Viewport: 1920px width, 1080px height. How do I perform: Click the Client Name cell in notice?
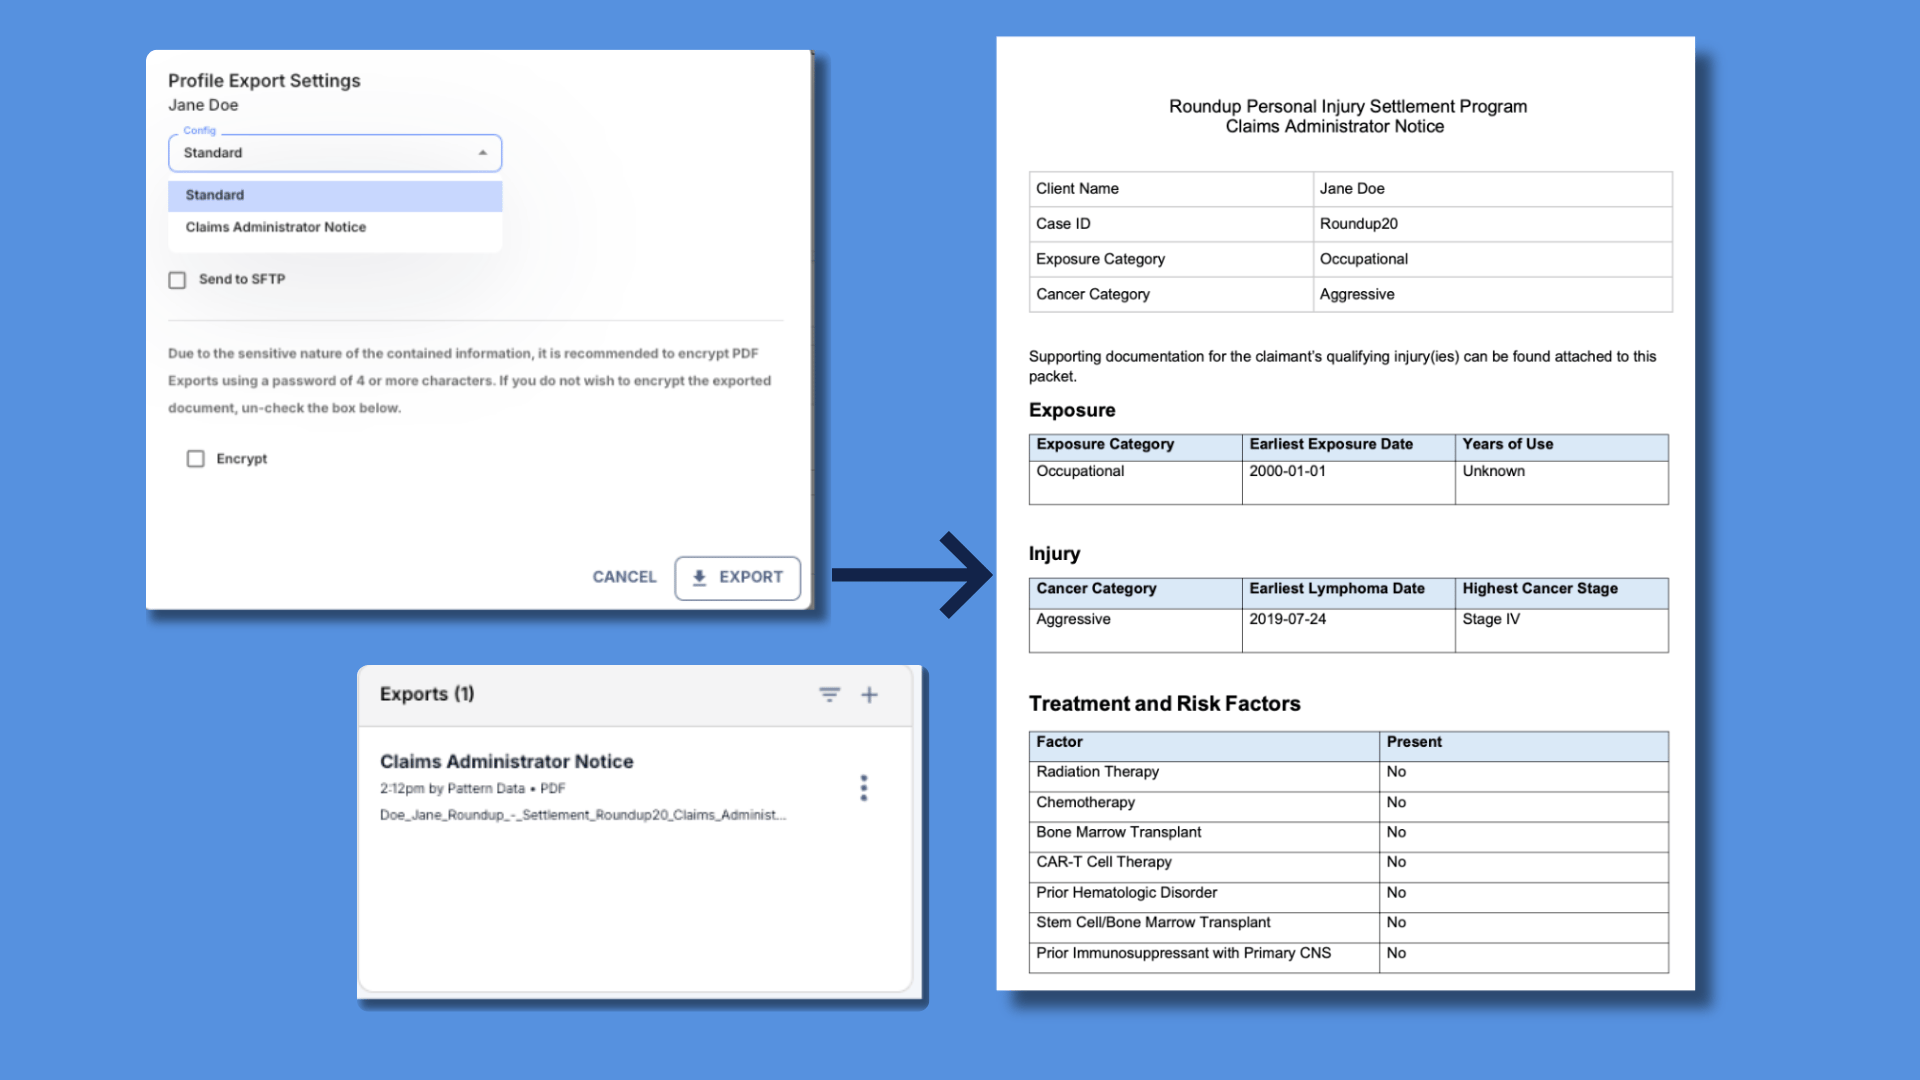pos(1171,189)
